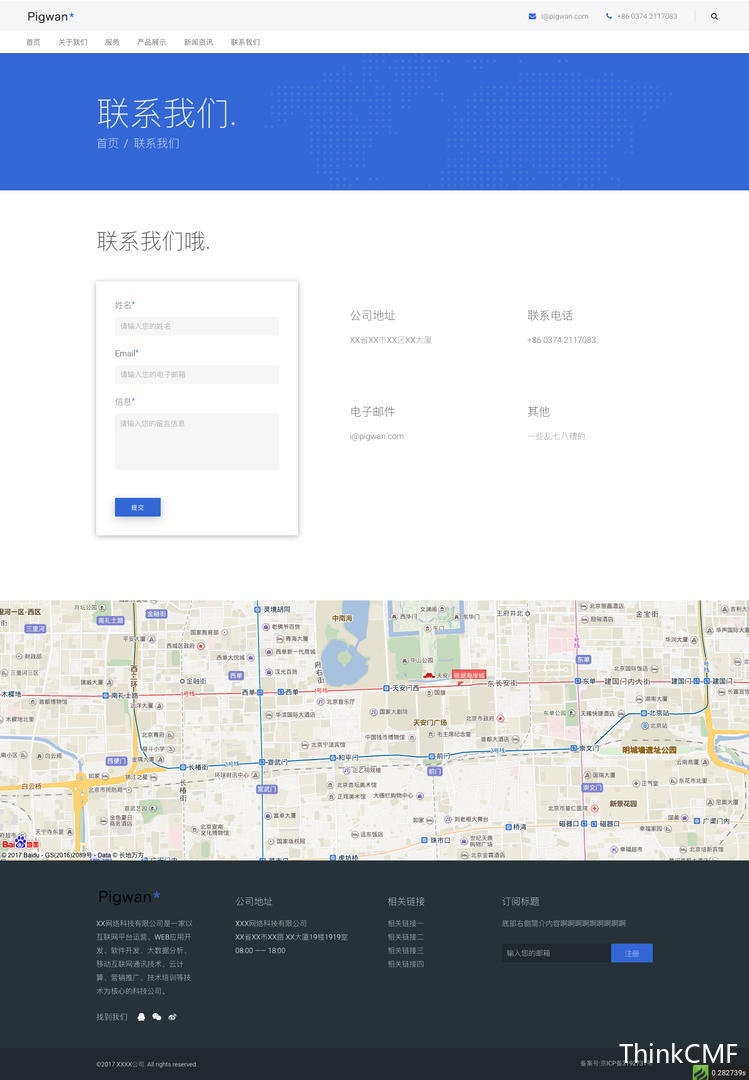Click the 公司地址 heading in contact section
The image size is (749, 1080).
coord(372,315)
